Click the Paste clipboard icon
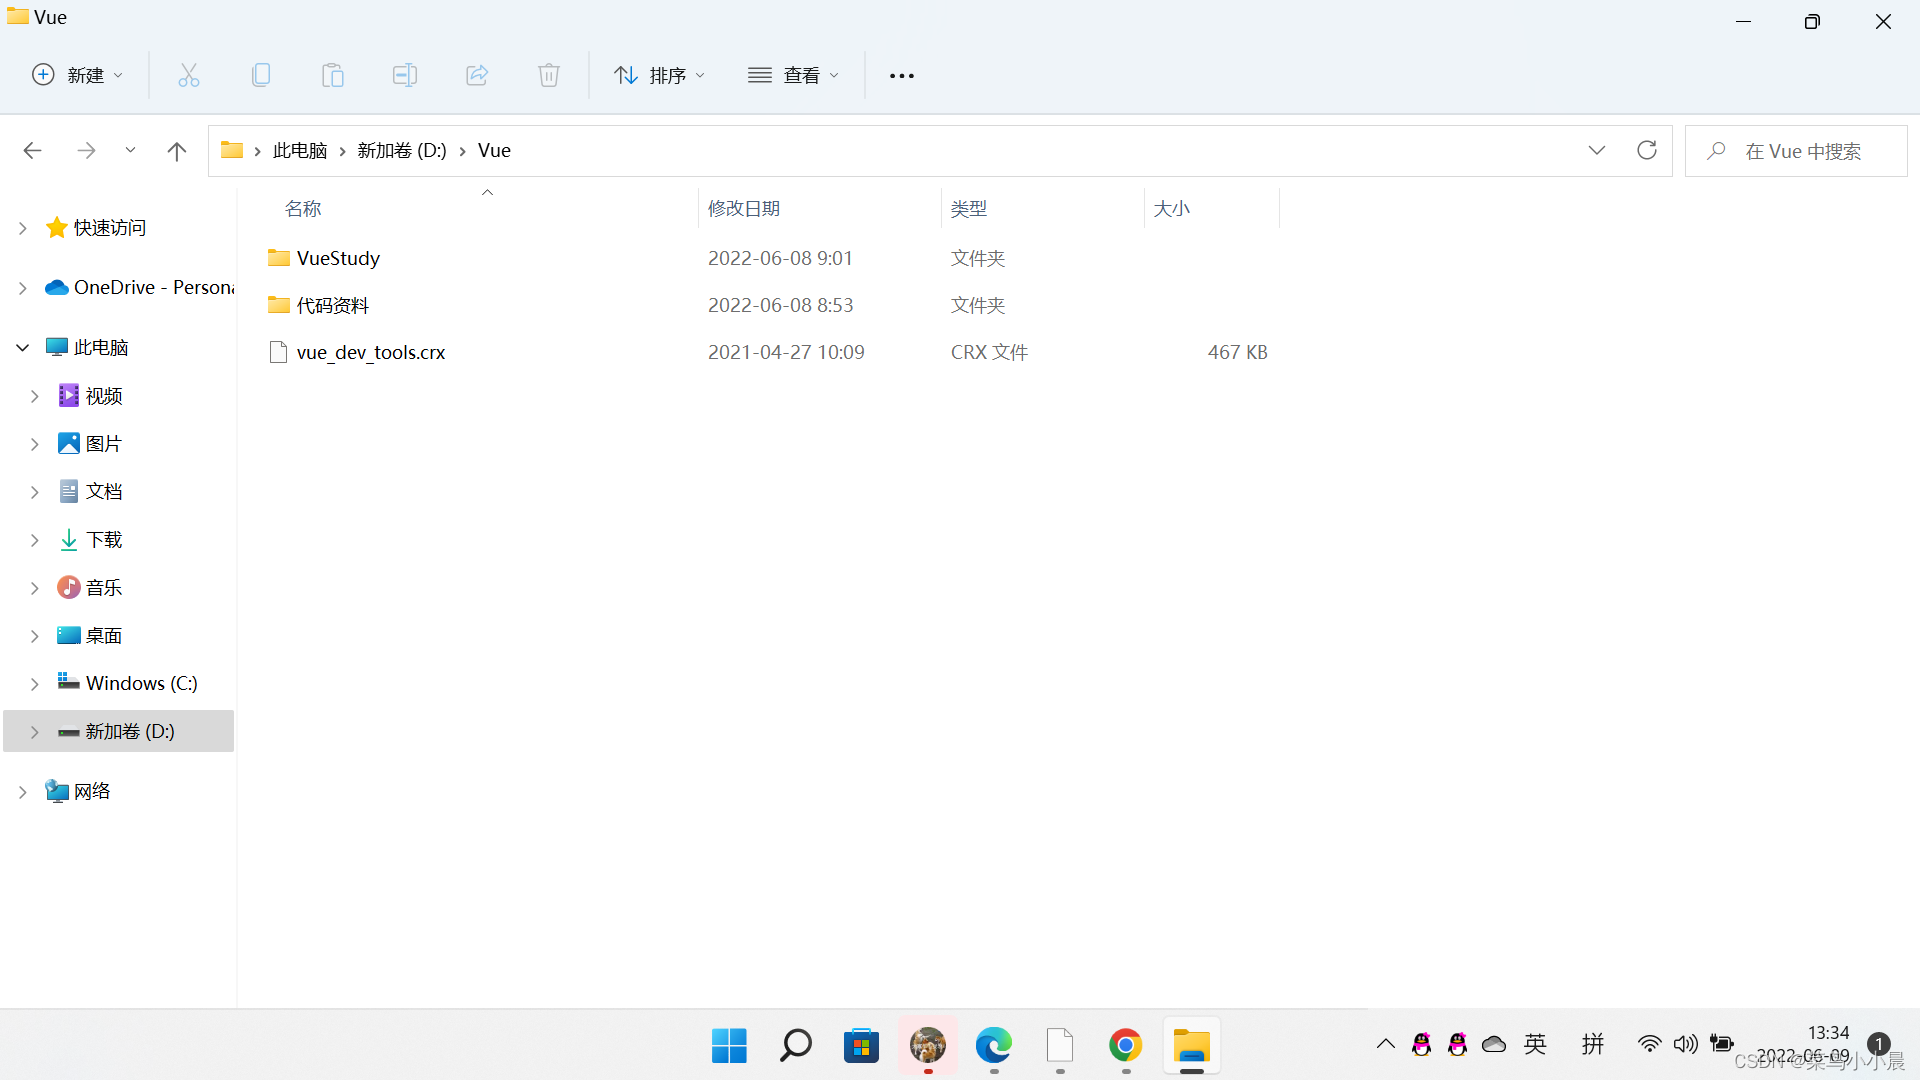 click(333, 75)
